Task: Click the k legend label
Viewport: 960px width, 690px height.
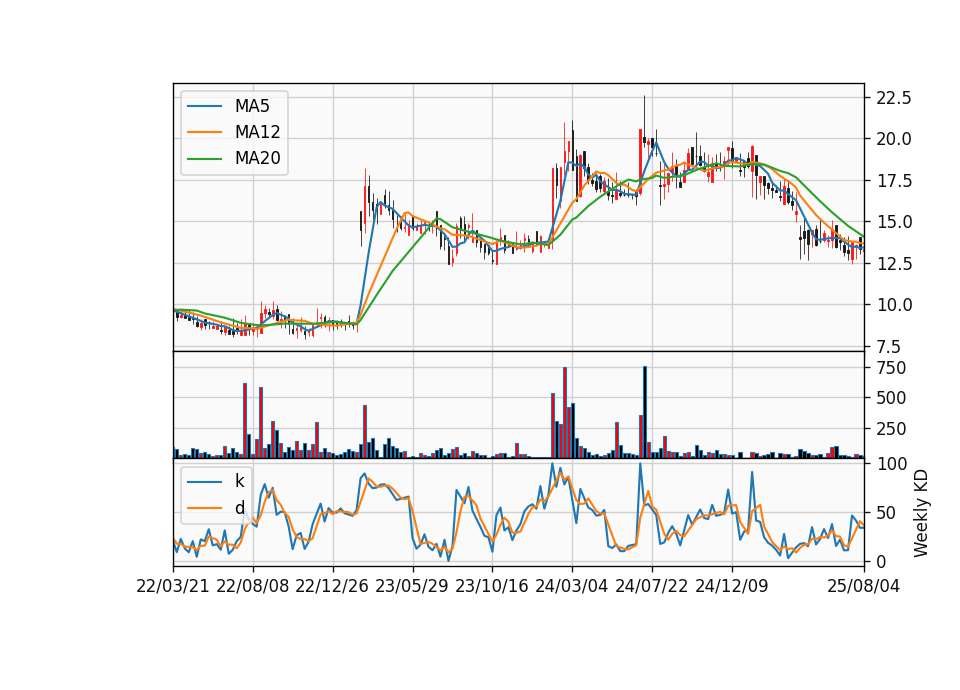Action: [x=239, y=481]
